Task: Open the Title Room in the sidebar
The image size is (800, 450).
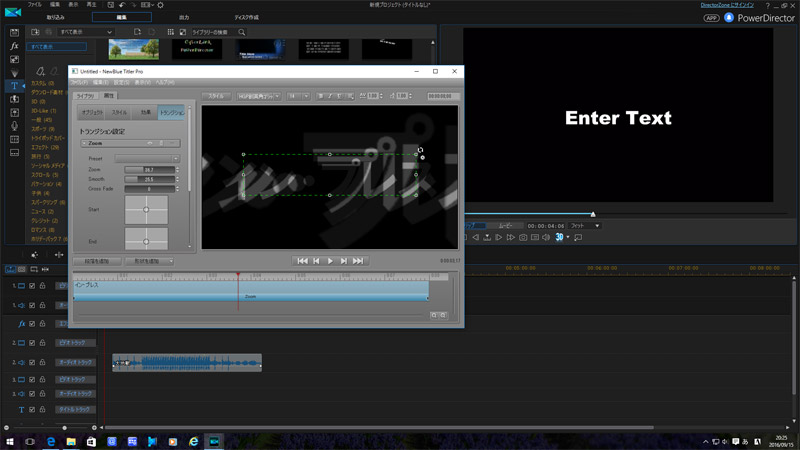Action: [15, 87]
